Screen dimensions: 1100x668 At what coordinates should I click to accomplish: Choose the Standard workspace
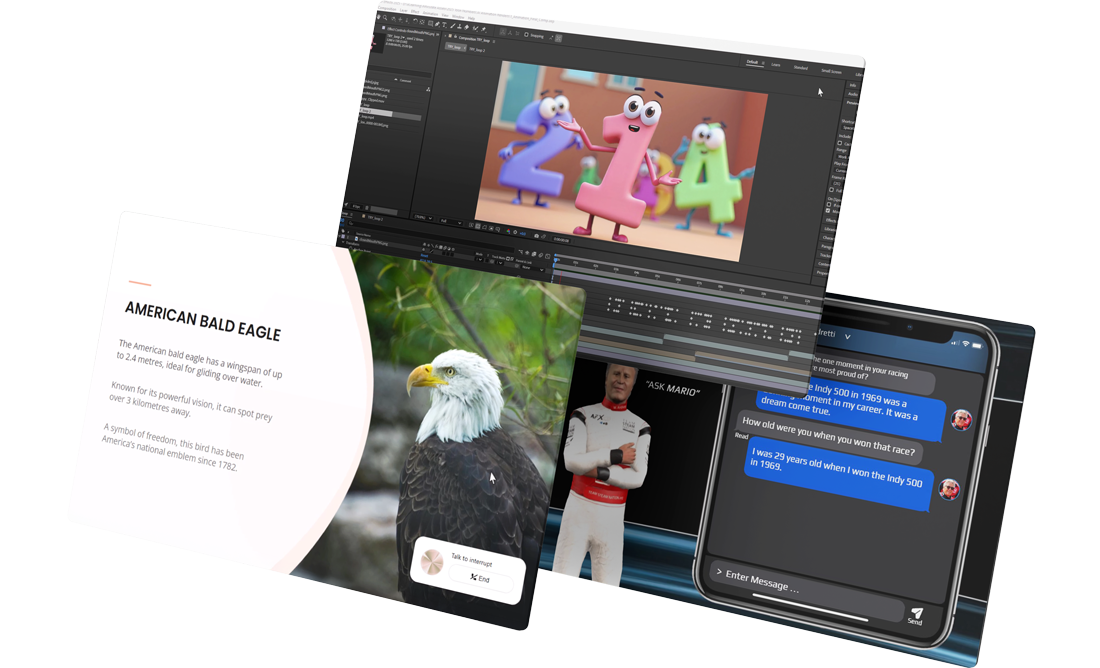point(801,68)
